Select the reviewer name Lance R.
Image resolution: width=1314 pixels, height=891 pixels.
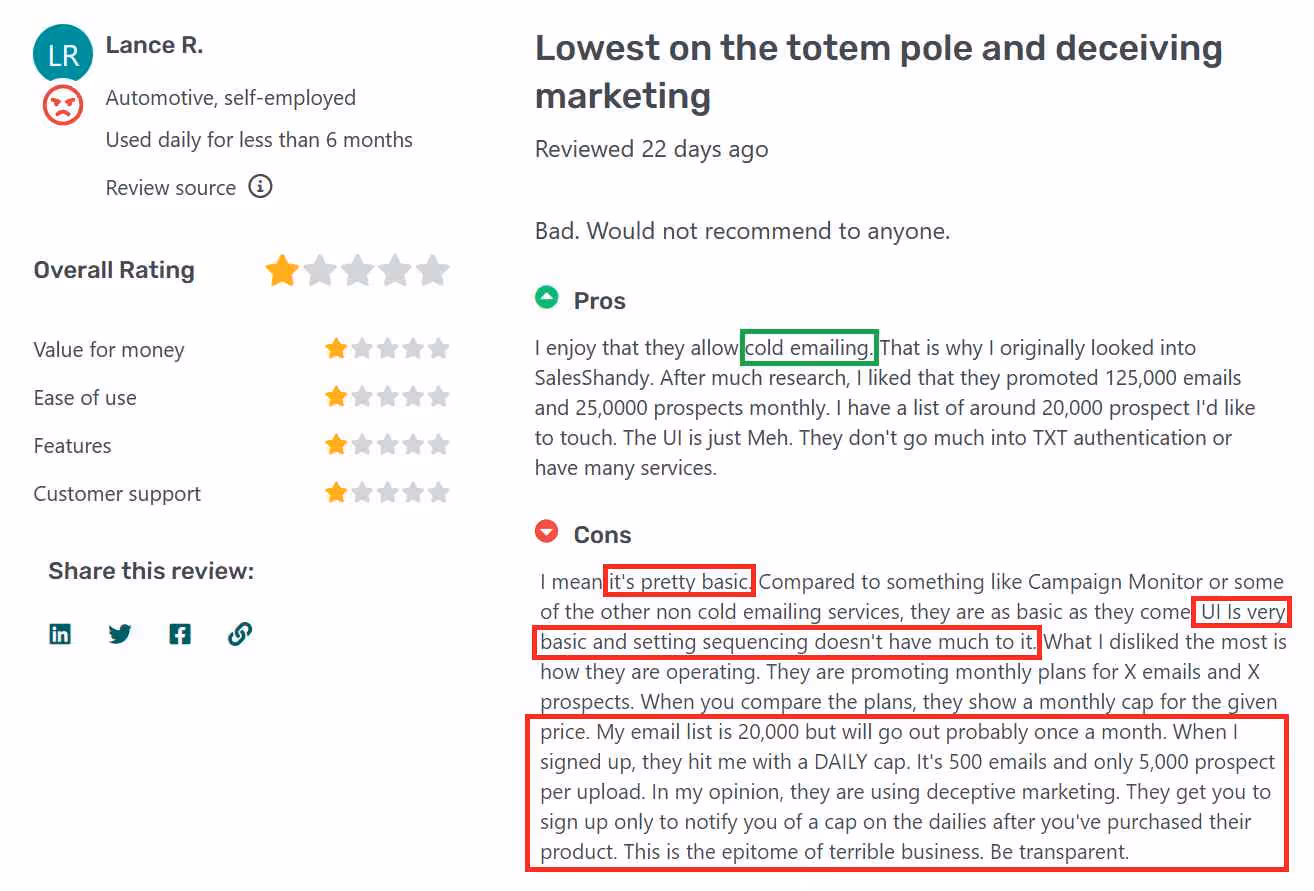[x=155, y=44]
